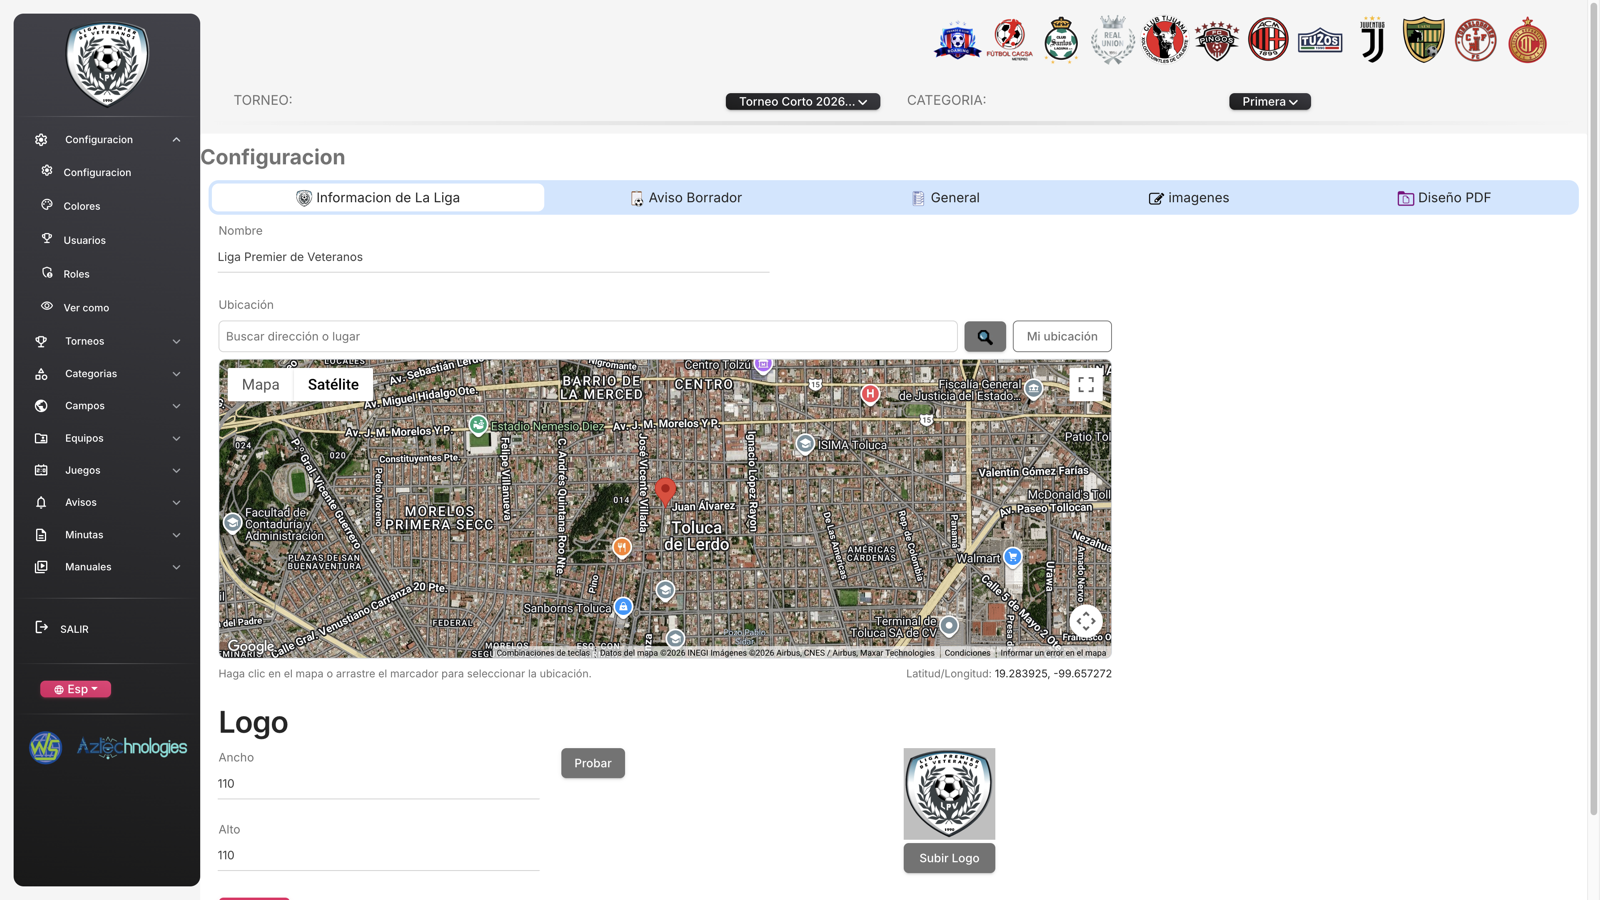Open the AC Milan team logo

pyautogui.click(x=1268, y=40)
